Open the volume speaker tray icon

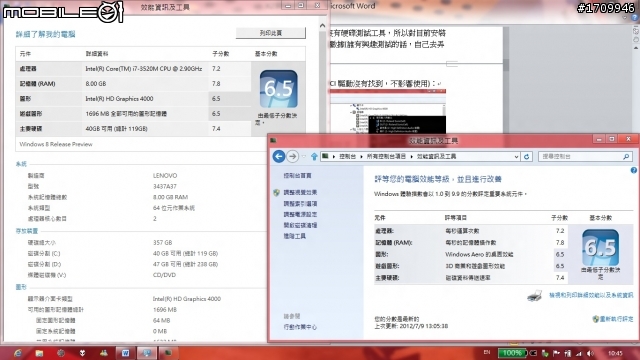pyautogui.click(x=590, y=353)
